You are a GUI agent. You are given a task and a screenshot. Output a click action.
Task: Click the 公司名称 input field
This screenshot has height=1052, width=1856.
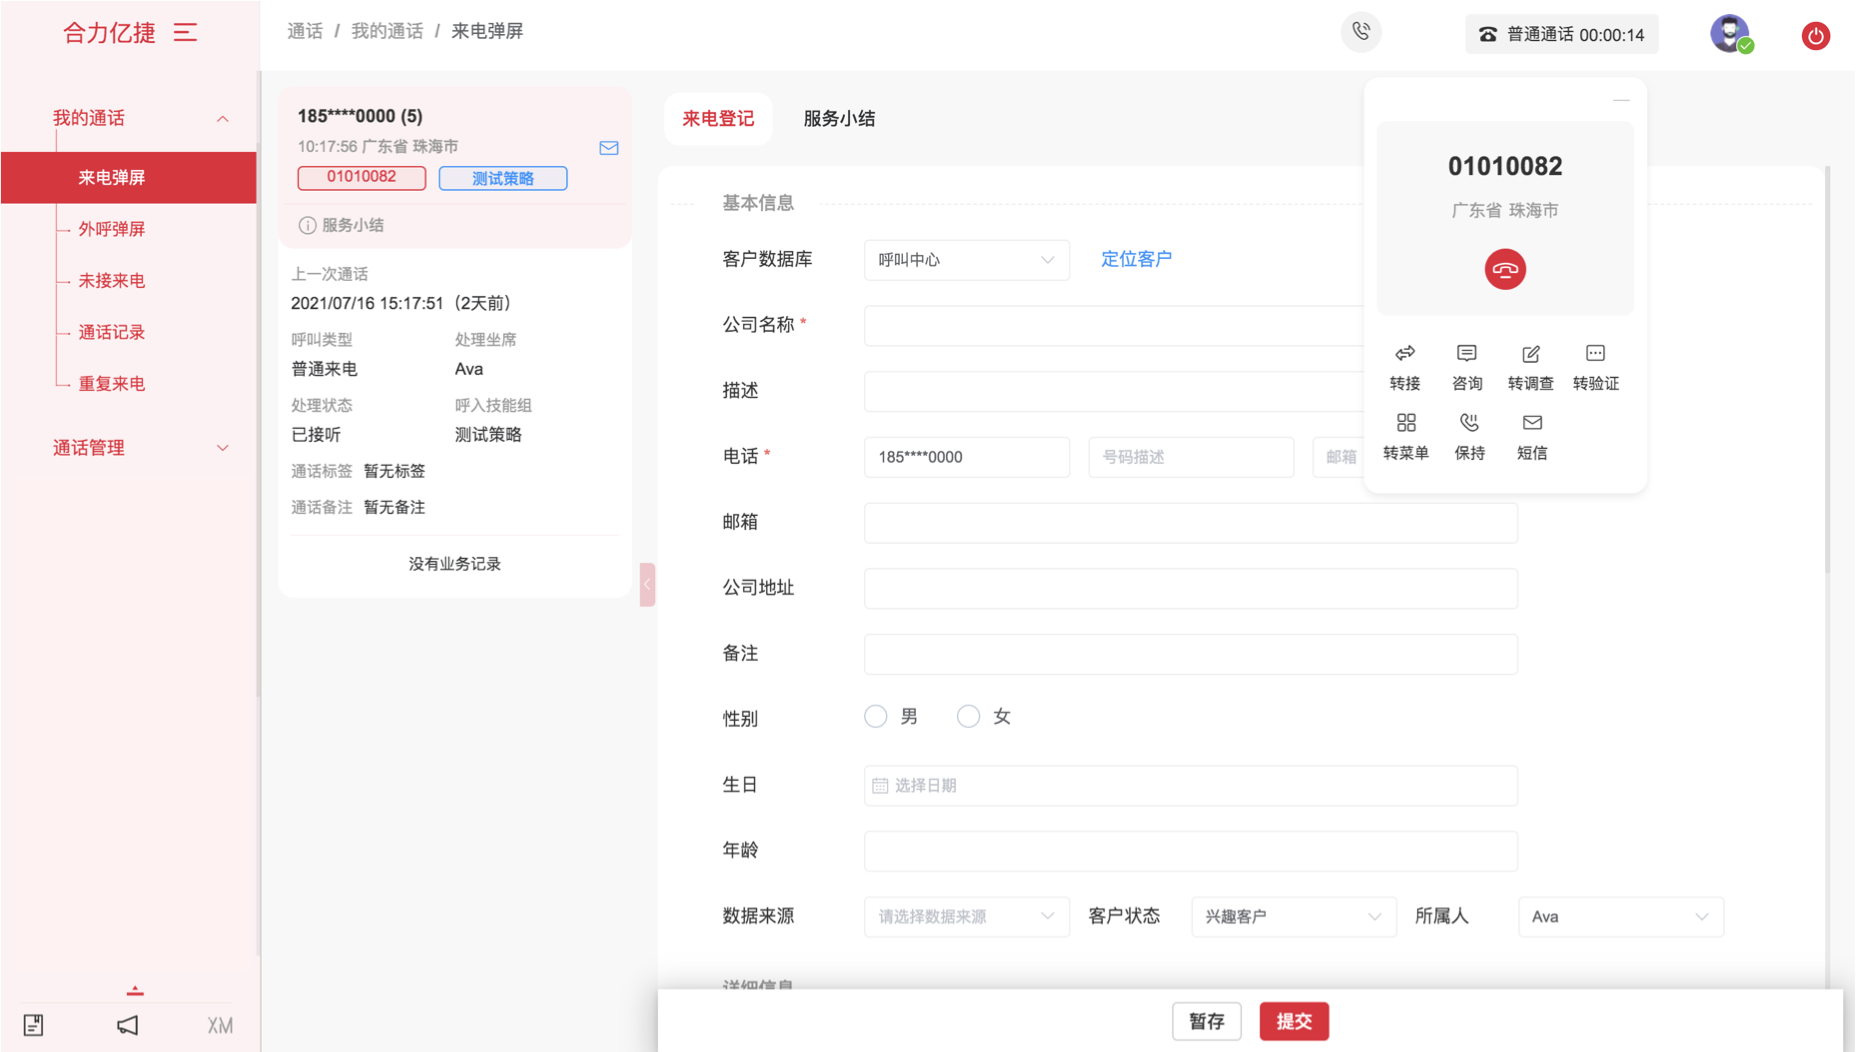point(1110,326)
